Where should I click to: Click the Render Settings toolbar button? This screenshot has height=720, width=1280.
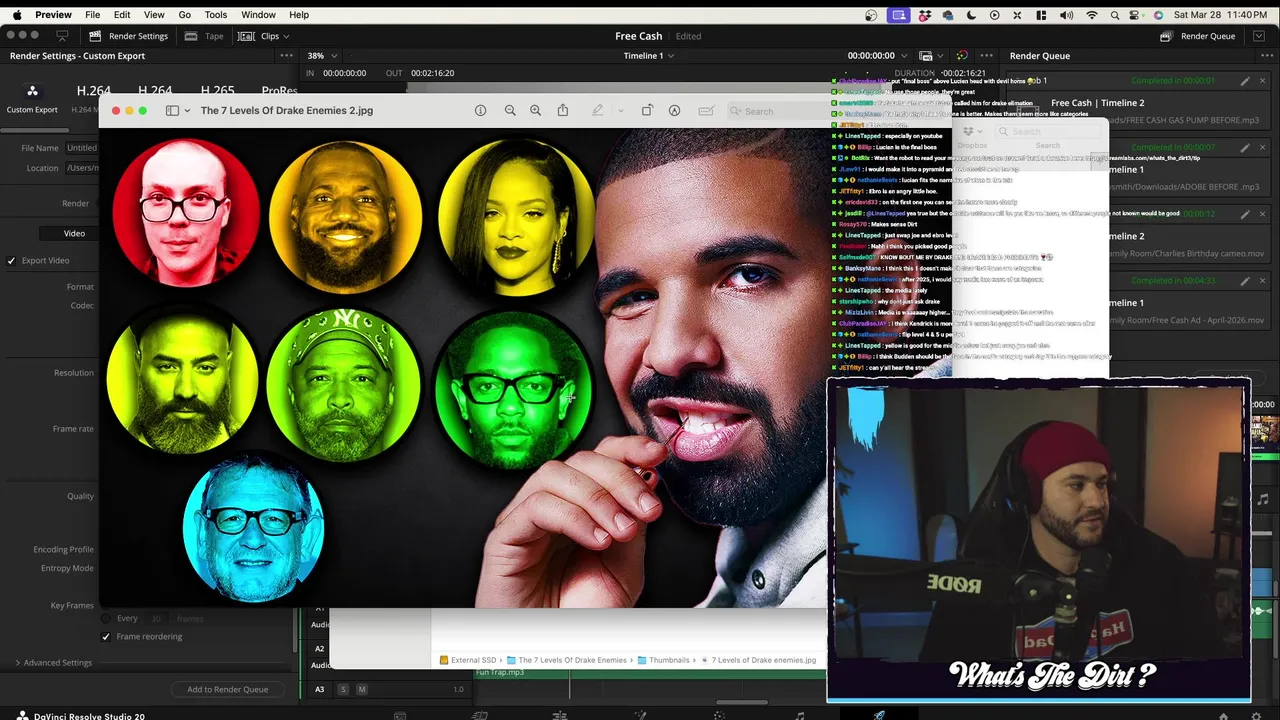tap(128, 36)
